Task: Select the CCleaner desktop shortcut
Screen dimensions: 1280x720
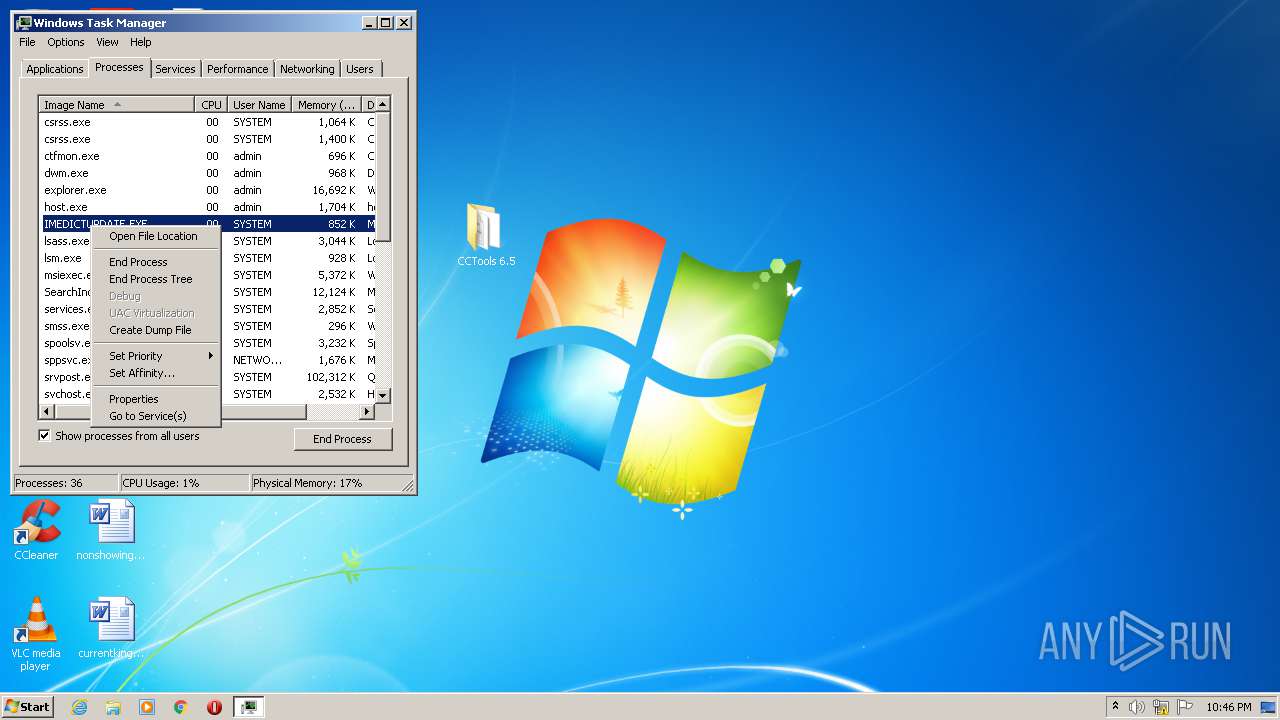Action: tap(36, 530)
